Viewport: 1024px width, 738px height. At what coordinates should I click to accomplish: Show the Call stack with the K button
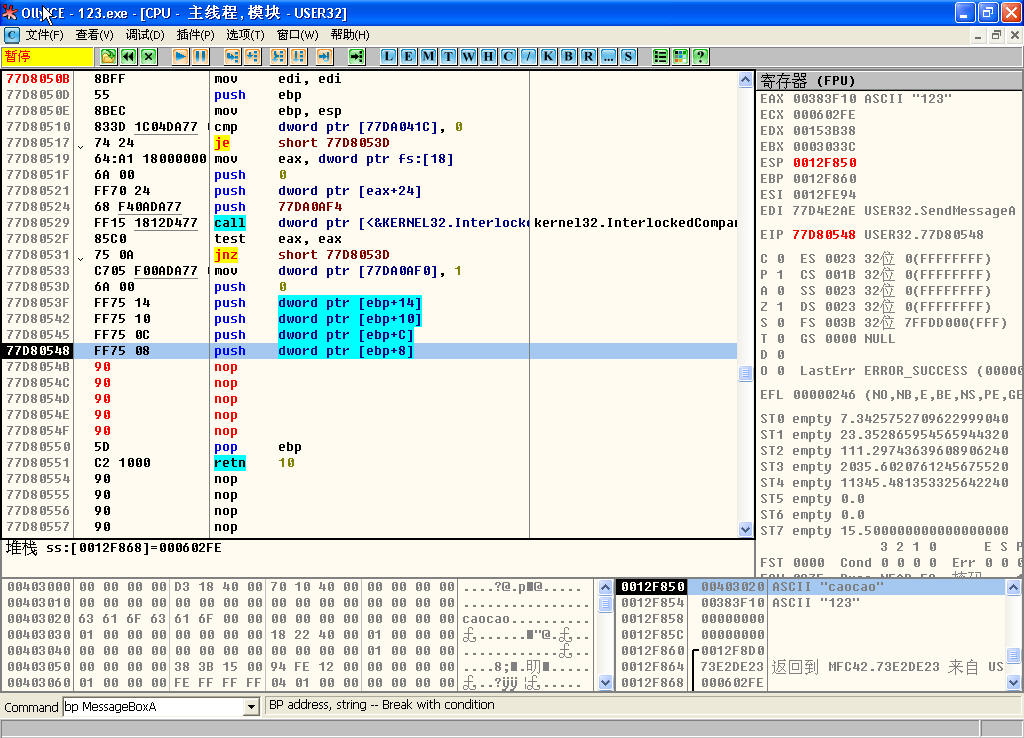pos(548,56)
